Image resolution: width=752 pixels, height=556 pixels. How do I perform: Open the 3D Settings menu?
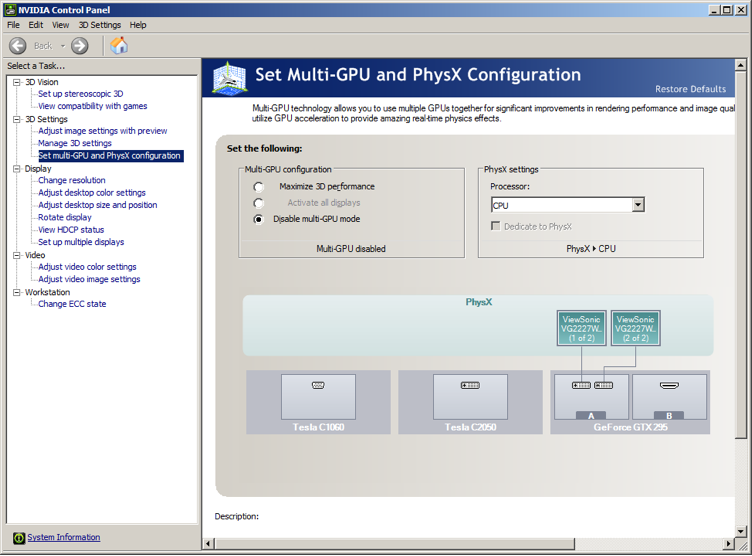[99, 25]
